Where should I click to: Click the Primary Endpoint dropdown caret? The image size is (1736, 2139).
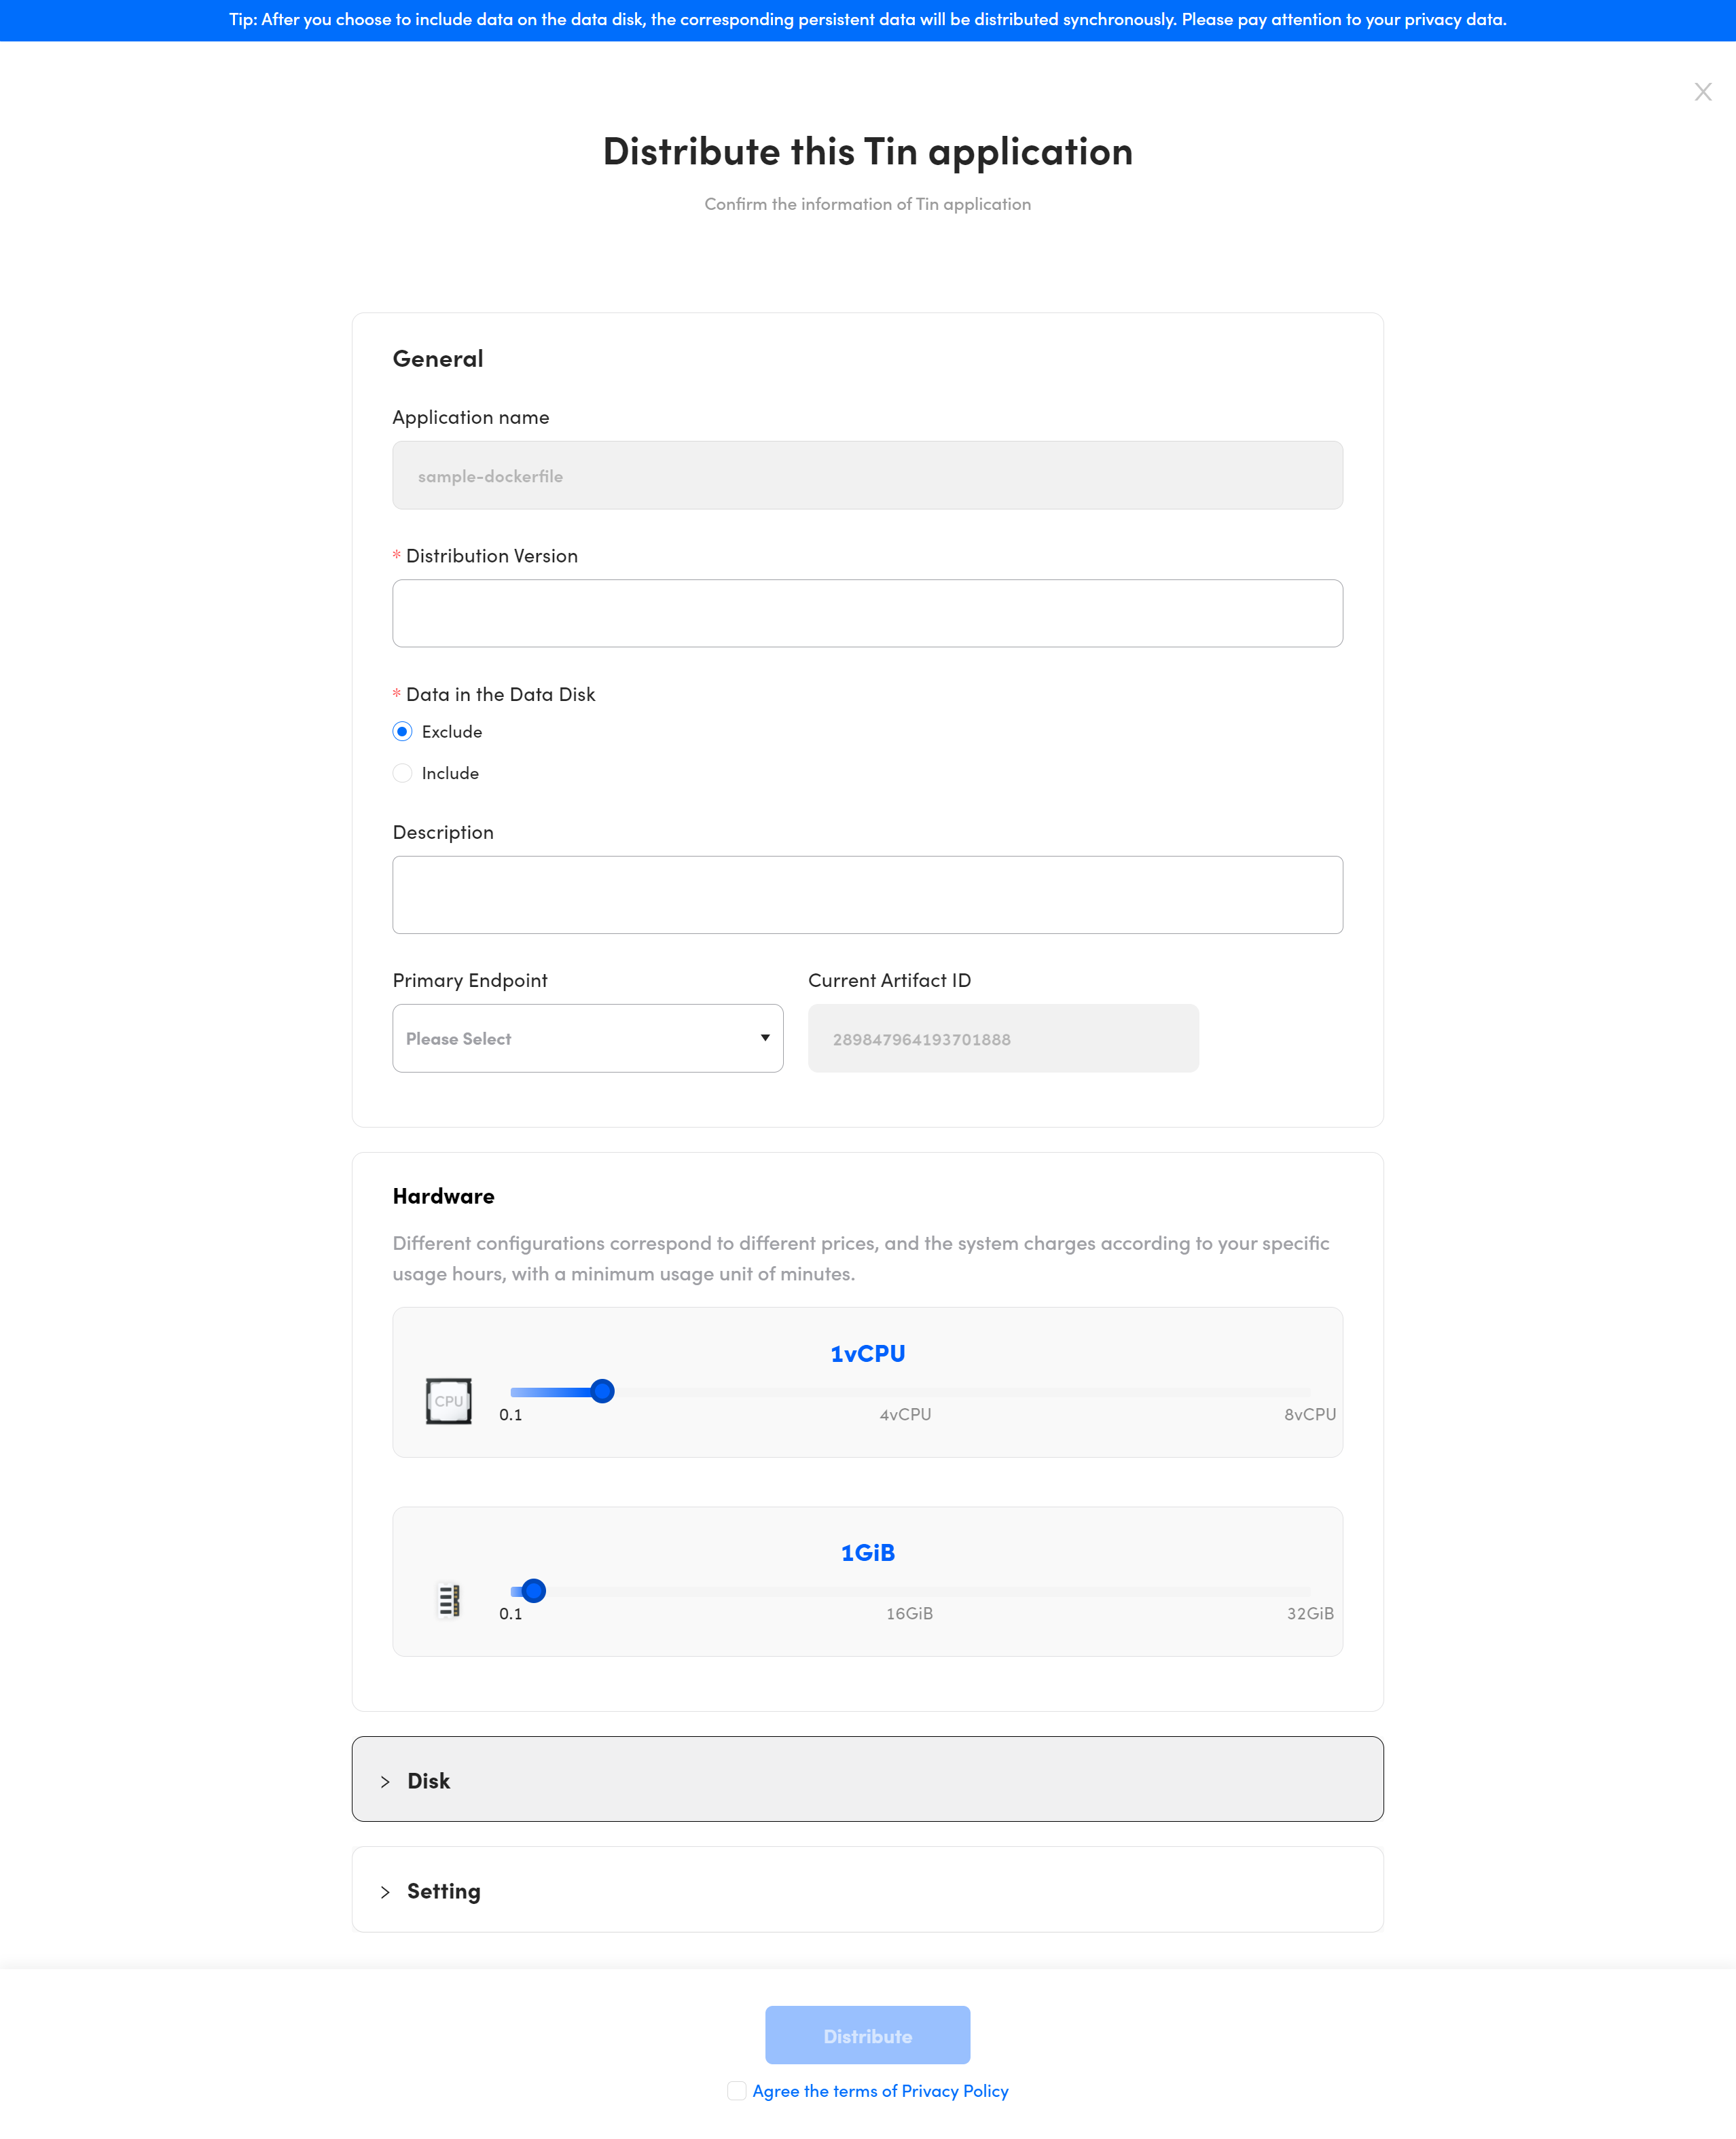[765, 1038]
